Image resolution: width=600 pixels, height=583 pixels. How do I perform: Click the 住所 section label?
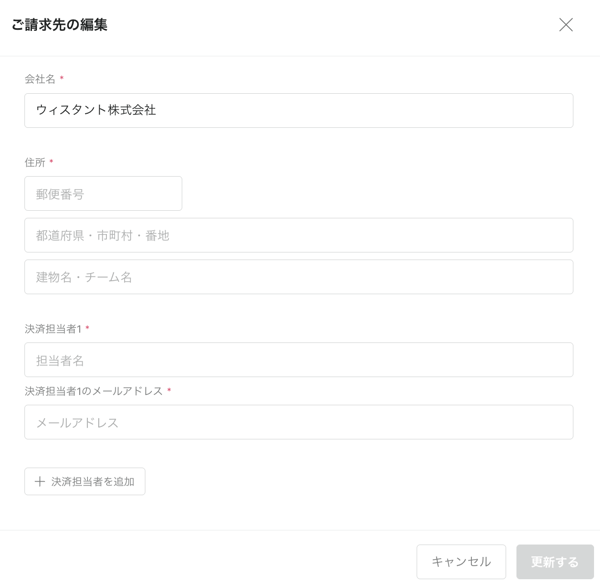tap(35, 162)
